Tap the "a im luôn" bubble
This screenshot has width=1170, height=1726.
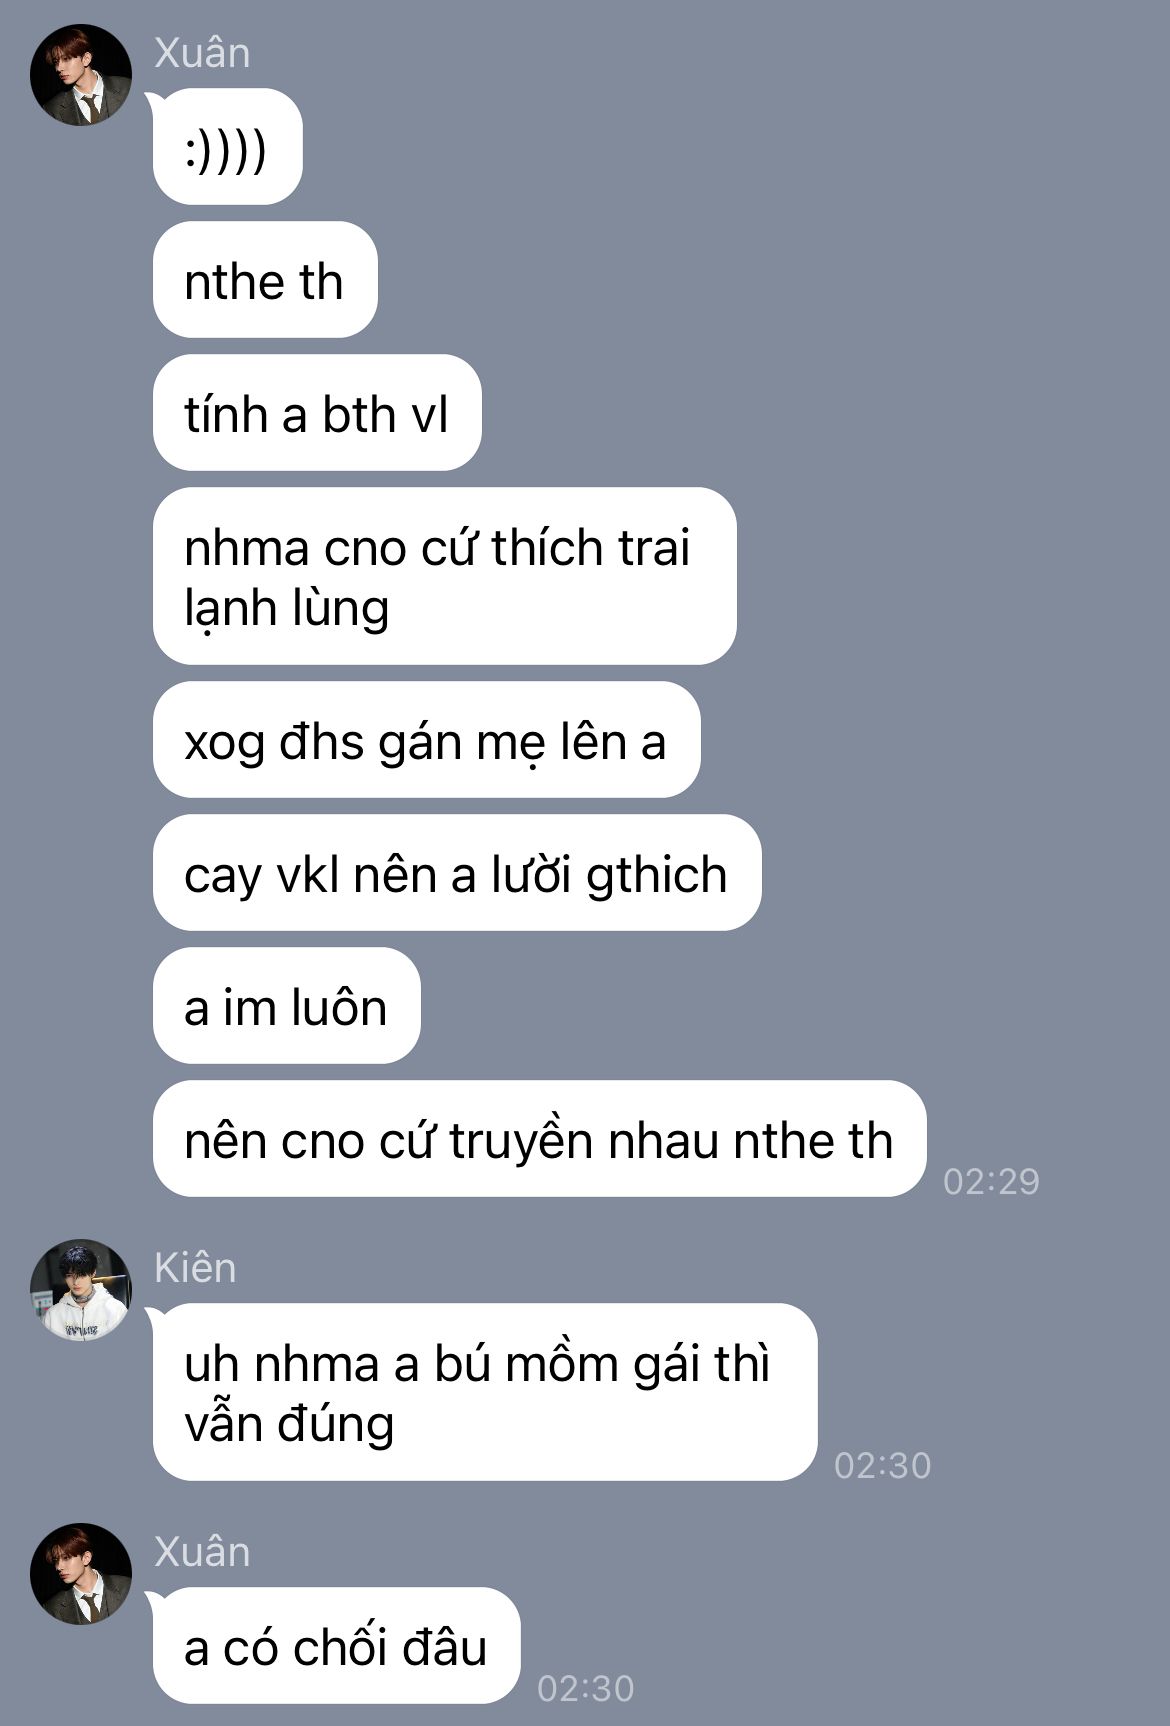(x=286, y=1006)
